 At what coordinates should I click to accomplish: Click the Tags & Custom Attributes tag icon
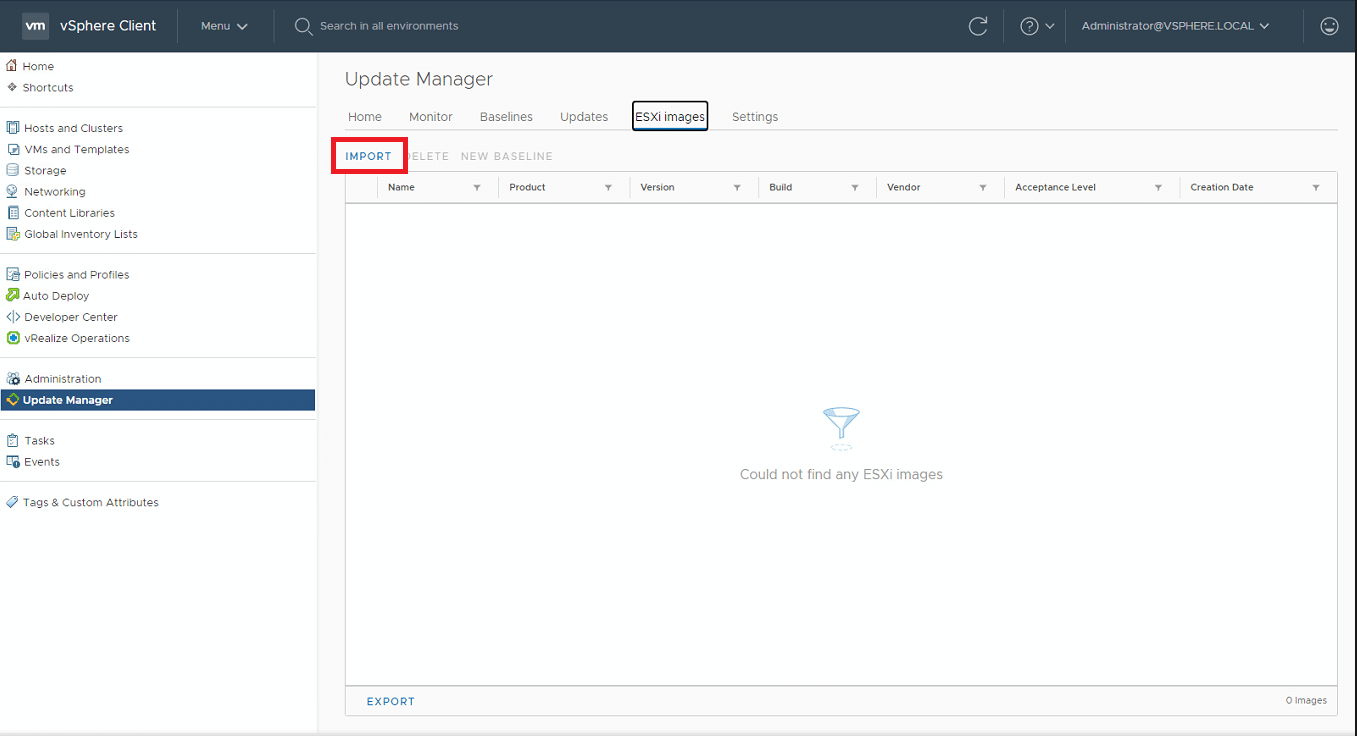click(x=12, y=502)
